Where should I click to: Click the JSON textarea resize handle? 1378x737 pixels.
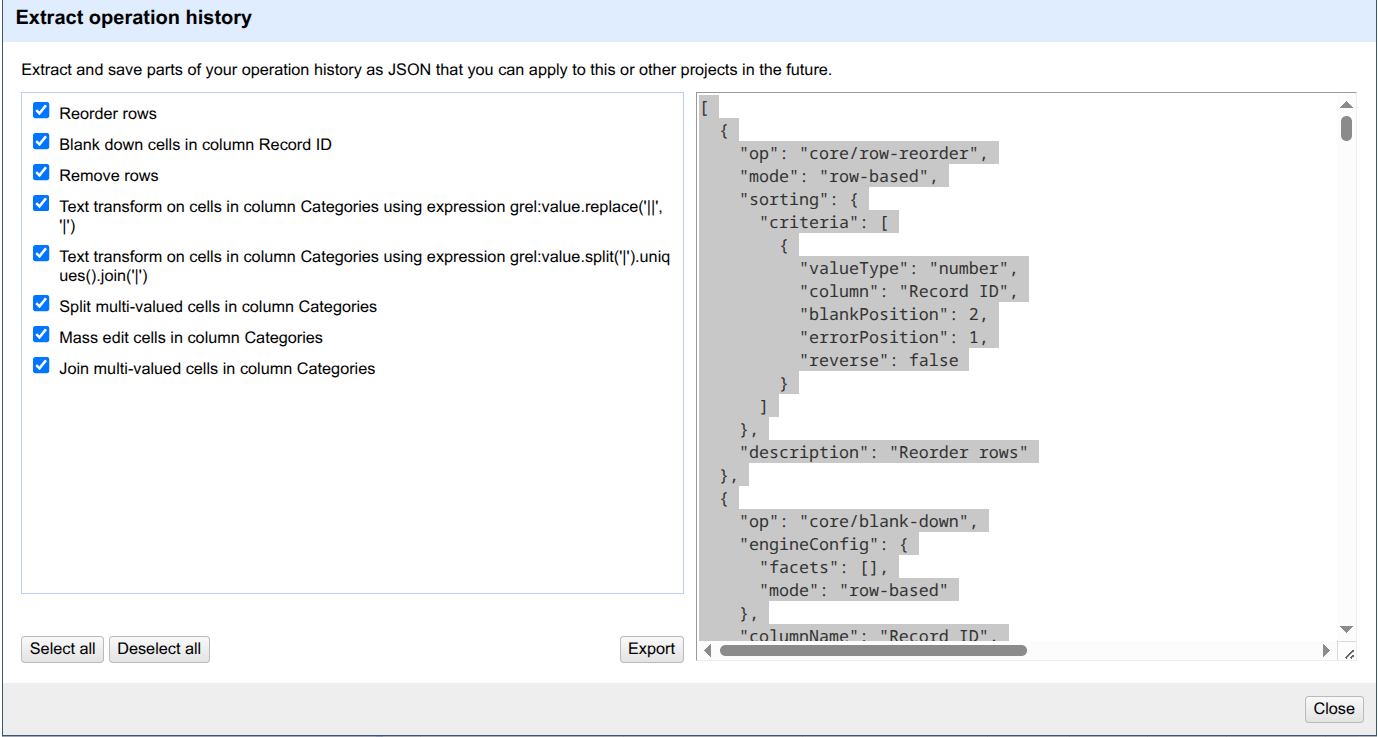(1348, 653)
